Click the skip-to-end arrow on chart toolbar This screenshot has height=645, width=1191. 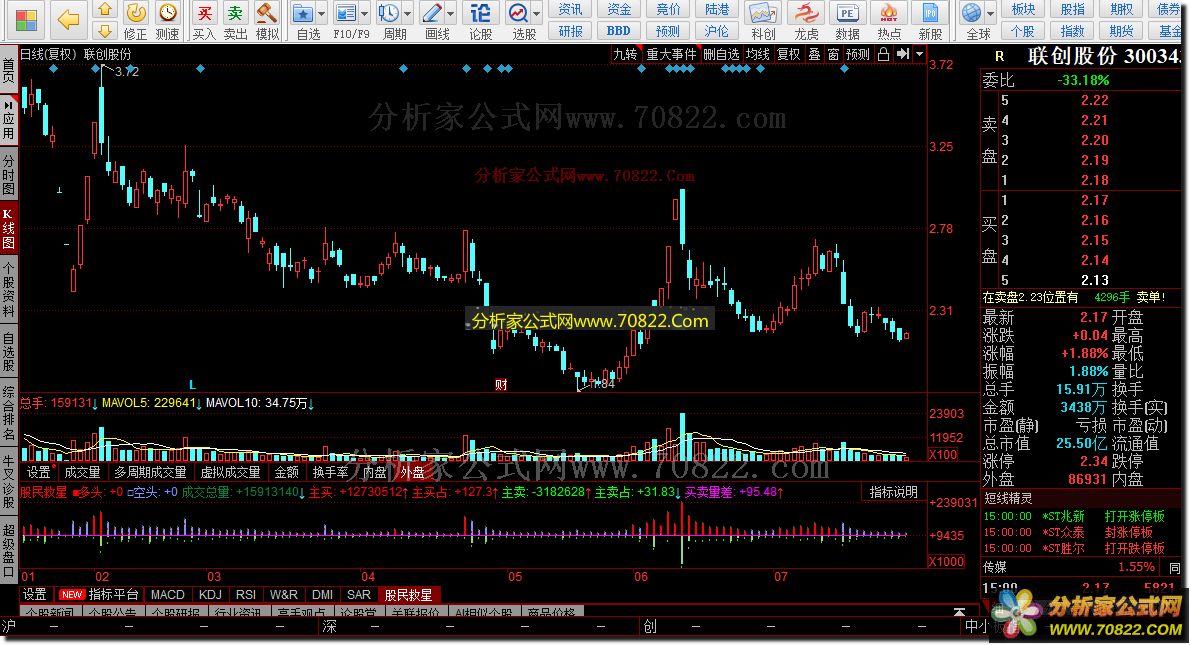902,54
